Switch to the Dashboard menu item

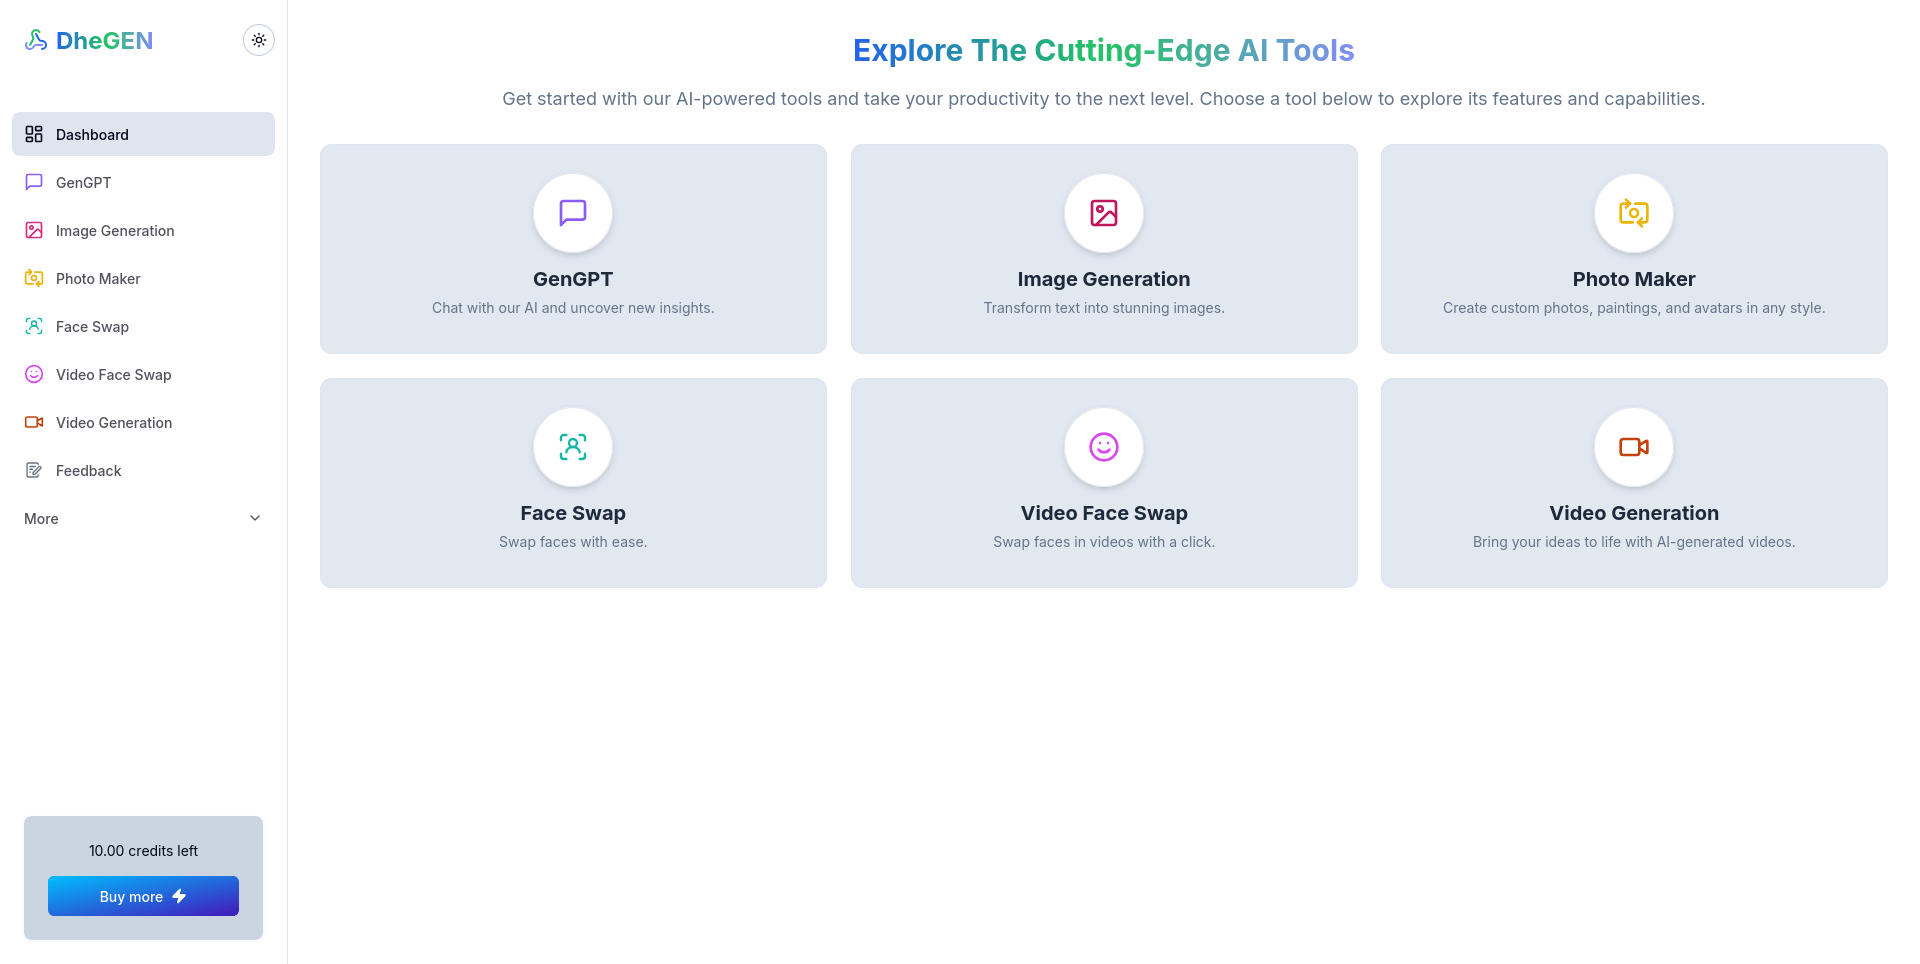pyautogui.click(x=92, y=133)
